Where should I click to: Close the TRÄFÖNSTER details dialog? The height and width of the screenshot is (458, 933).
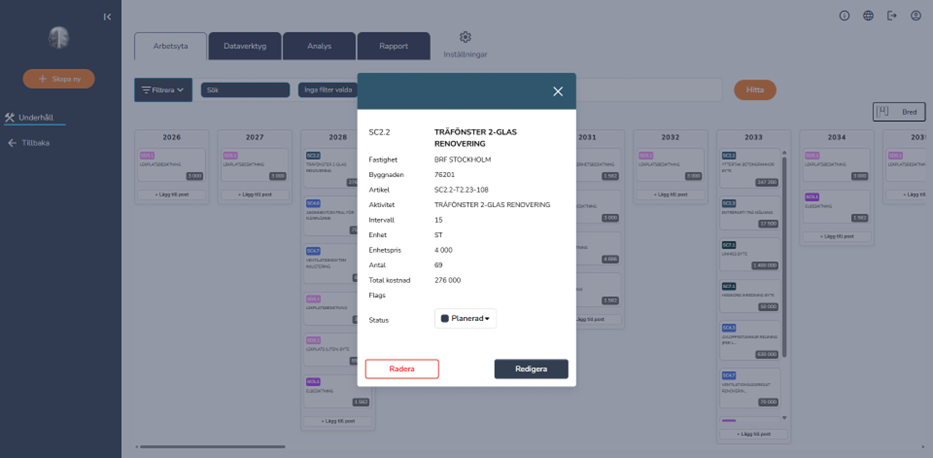point(558,91)
